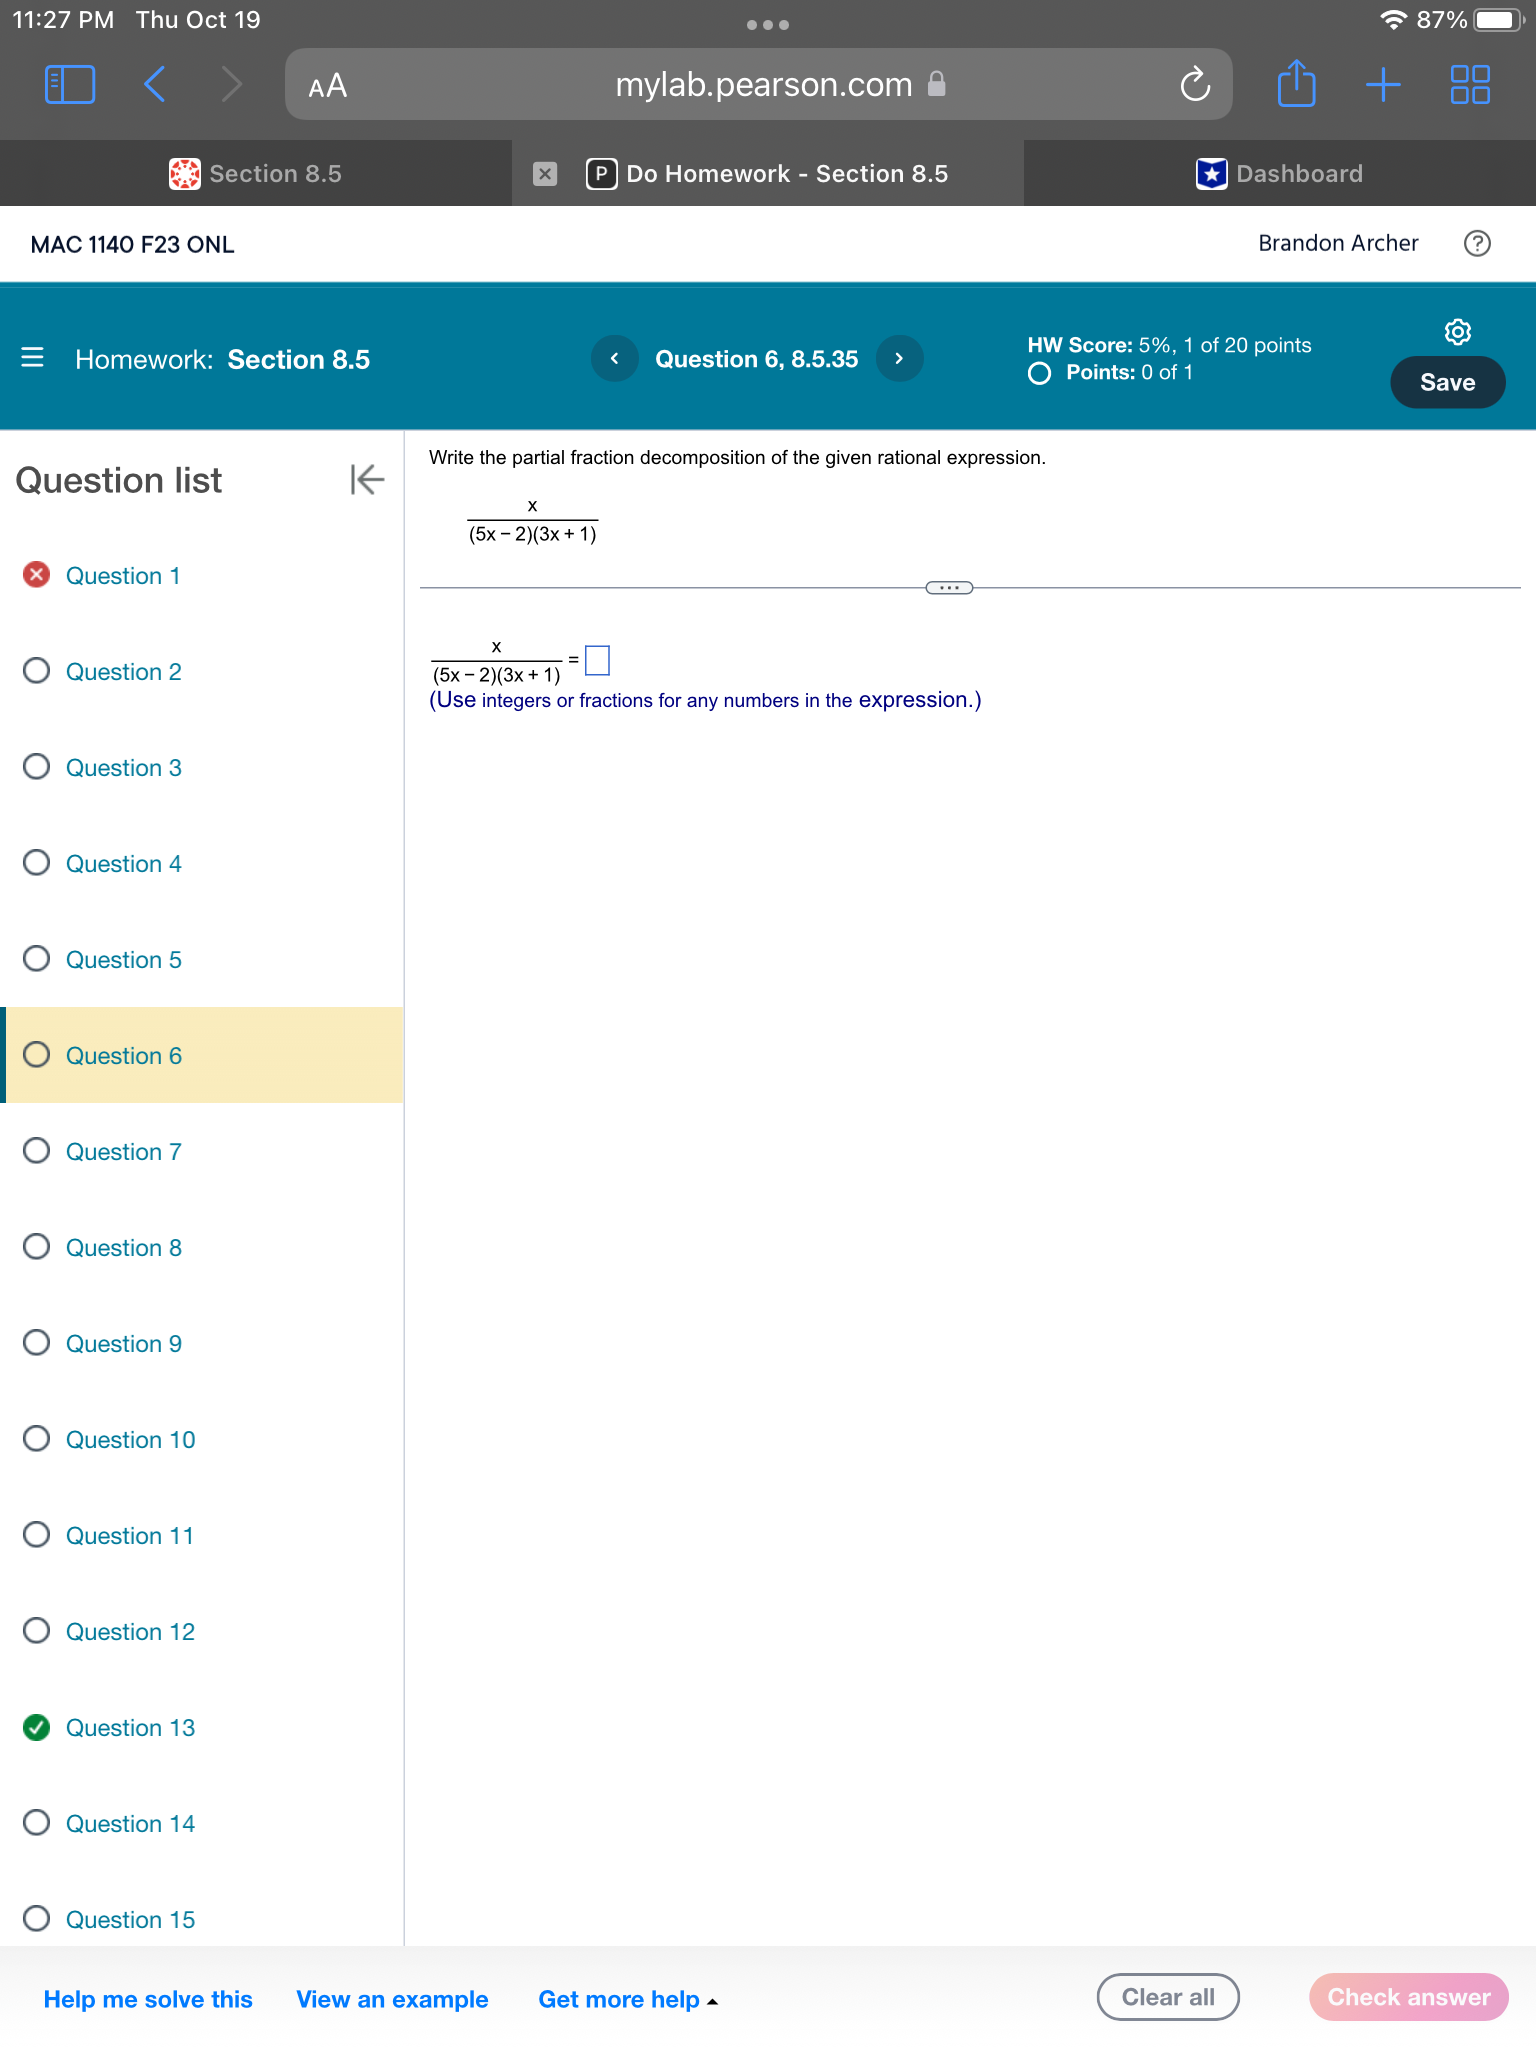Screen dimensions: 1536x2048
Task: Click View an example
Action: click(392, 1999)
